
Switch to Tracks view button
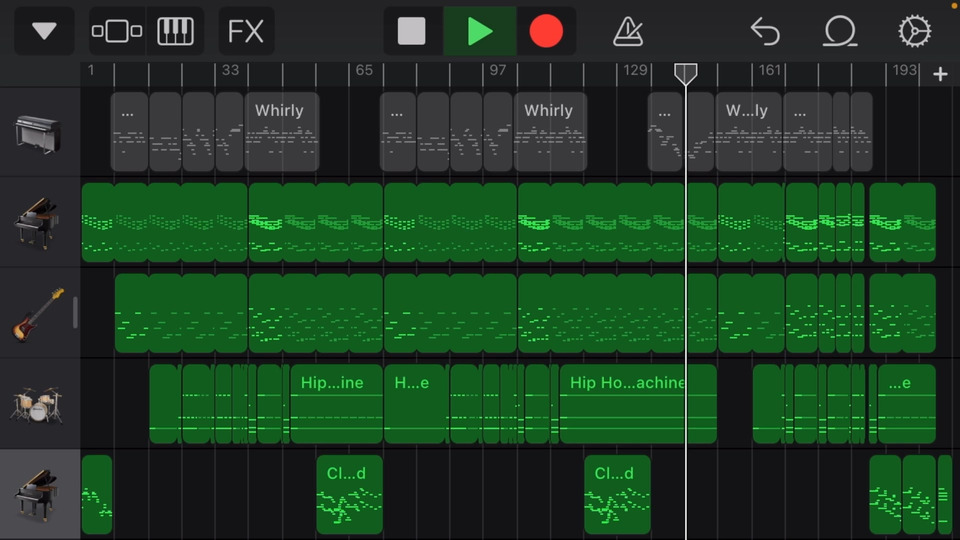point(117,31)
